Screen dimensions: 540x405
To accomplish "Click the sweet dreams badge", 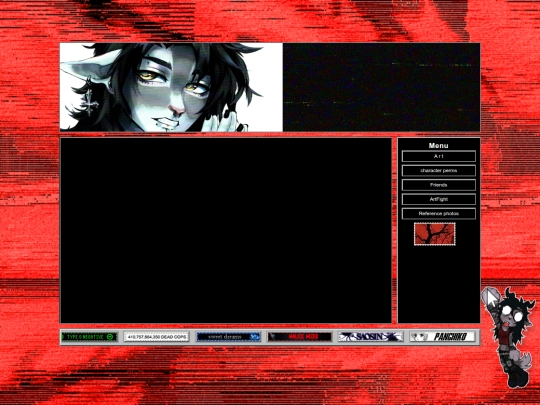I will click(228, 336).
